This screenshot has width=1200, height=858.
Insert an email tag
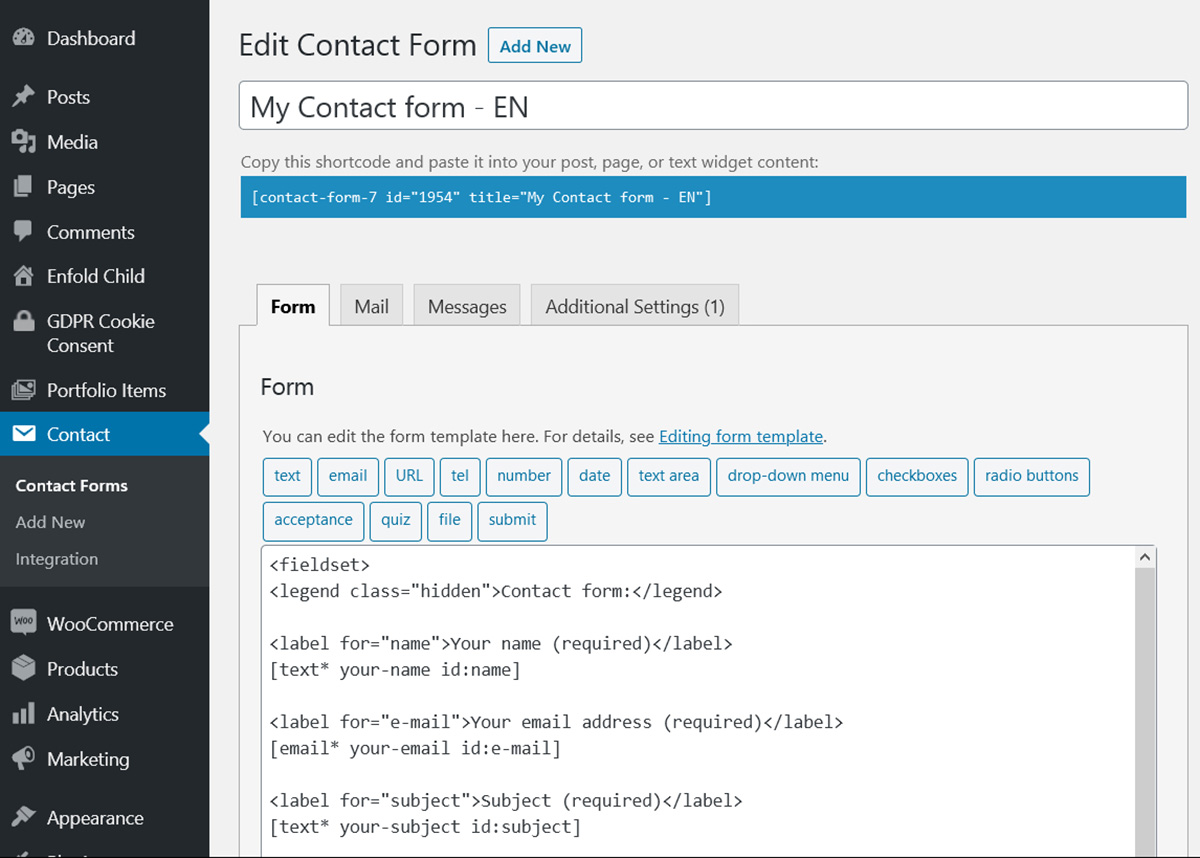[x=348, y=476]
